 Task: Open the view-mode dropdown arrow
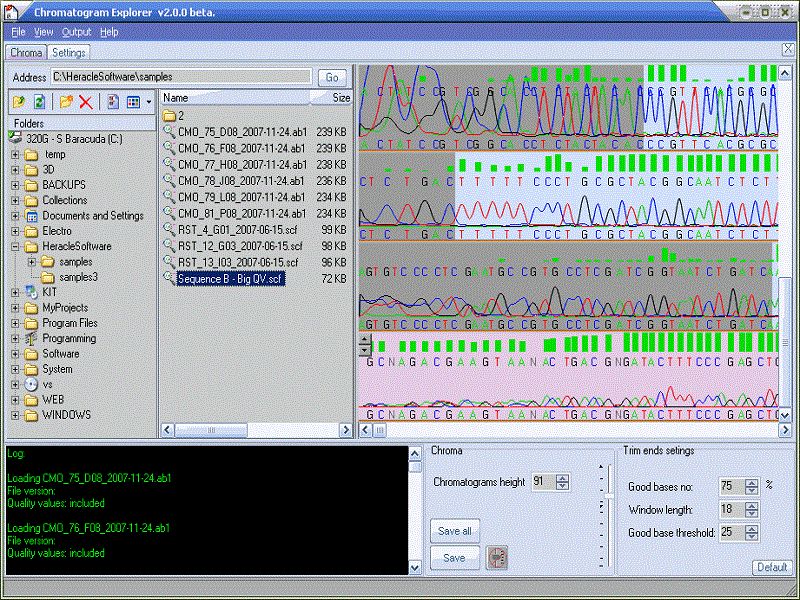point(148,102)
